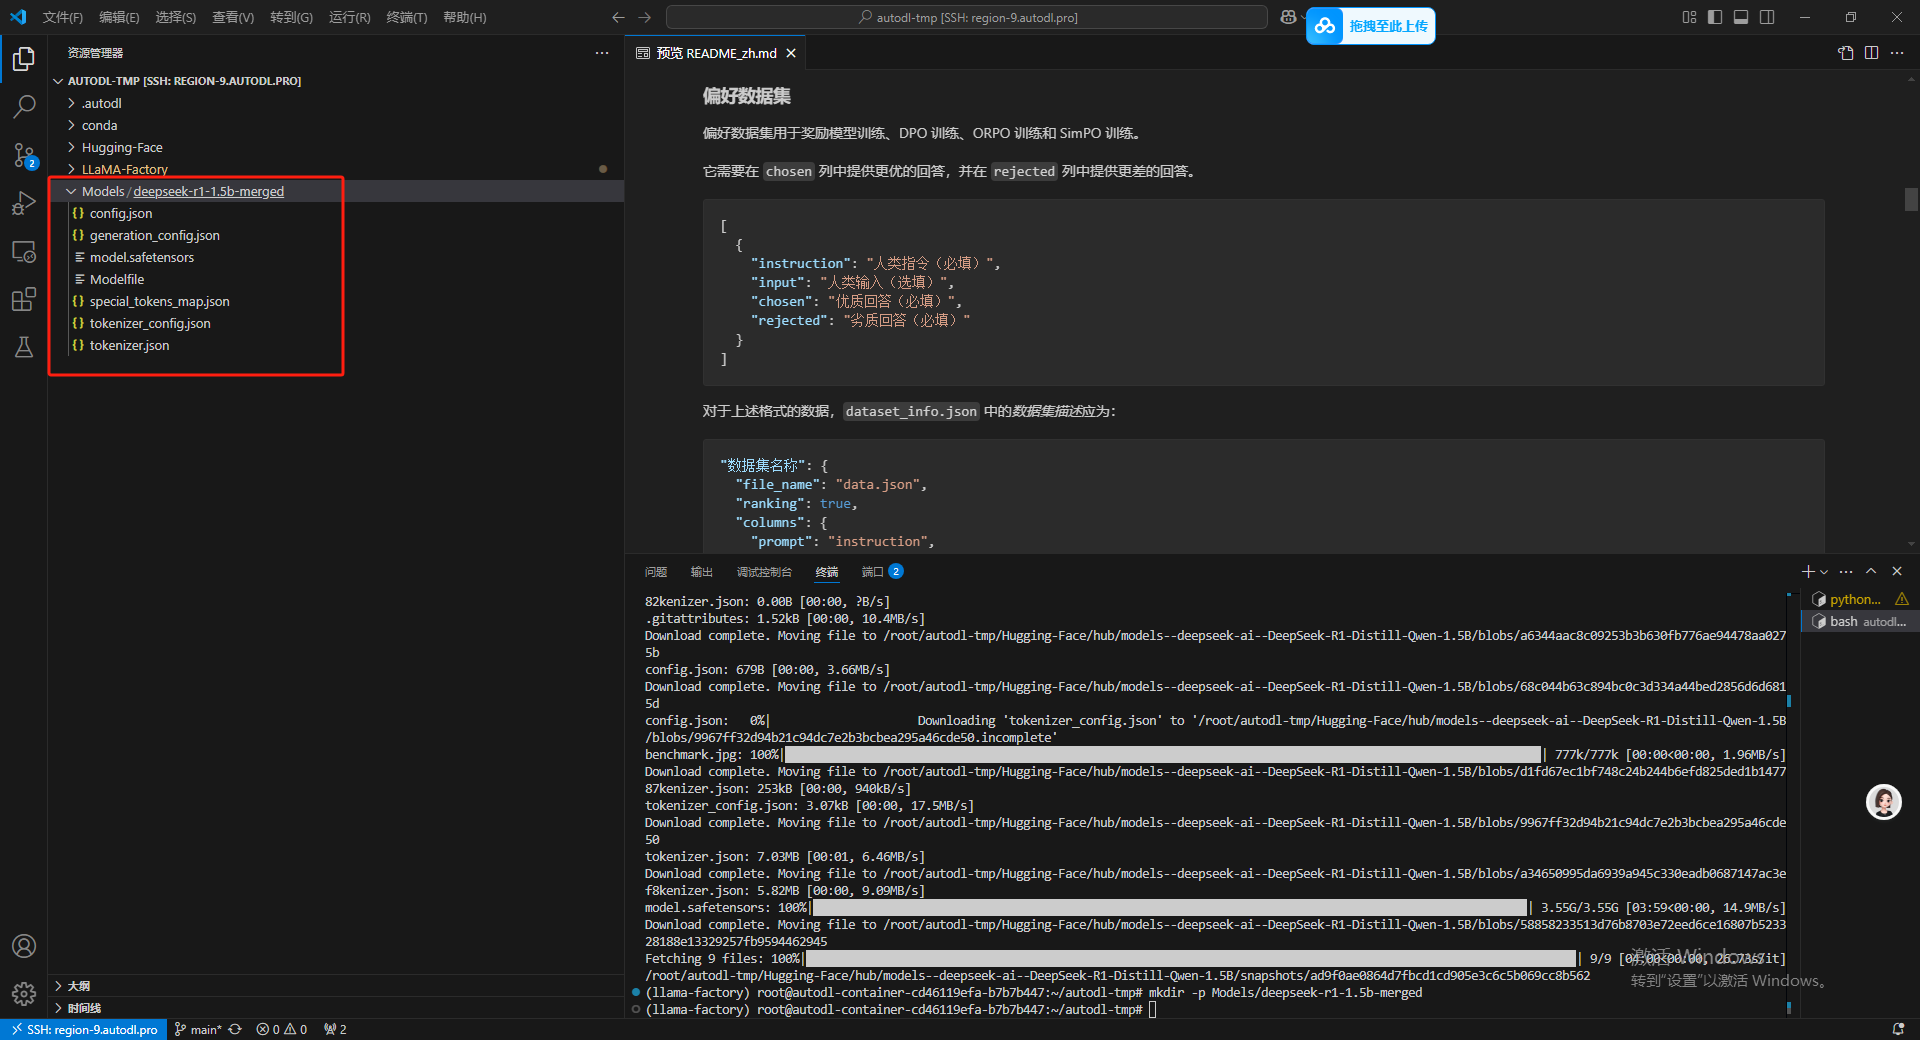The height and width of the screenshot is (1040, 1920).
Task: Collapse the Models/deepseek-r1-1.5b-merged folder
Action: [336, 191]
